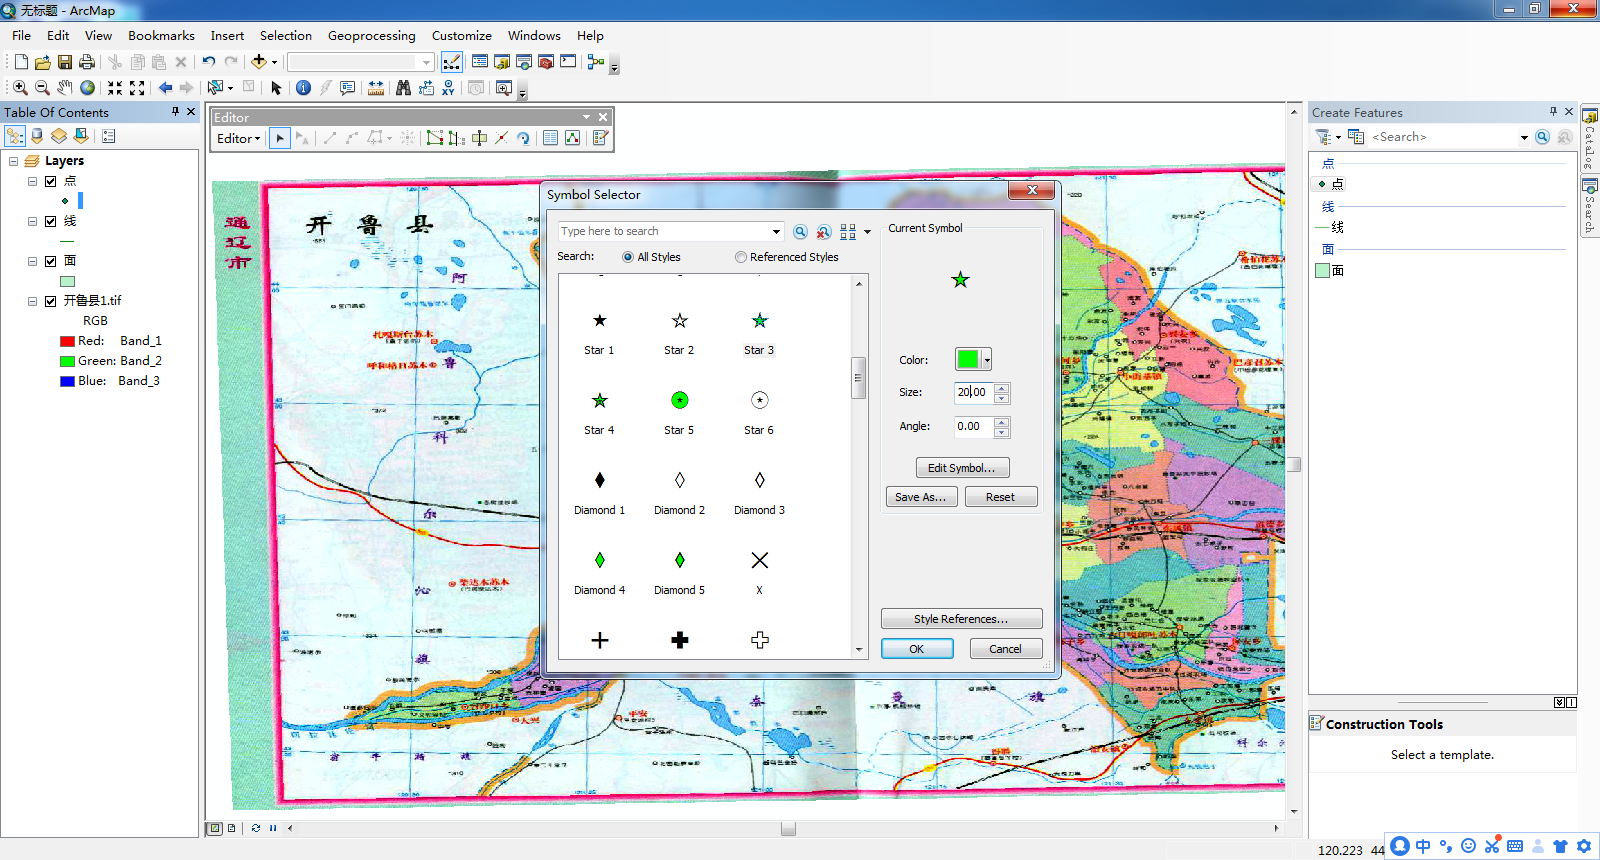Open the Bookmarks menu
The height and width of the screenshot is (860, 1600).
pyautogui.click(x=161, y=35)
